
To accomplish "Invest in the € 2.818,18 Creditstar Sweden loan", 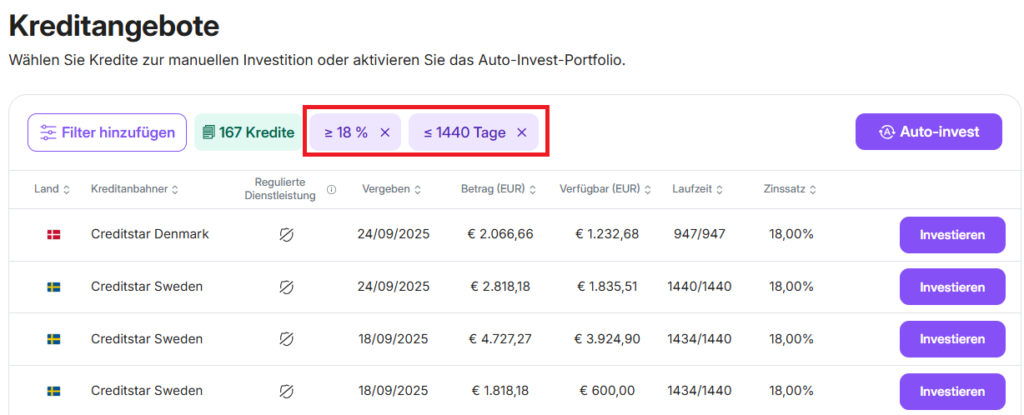I will click(952, 287).
